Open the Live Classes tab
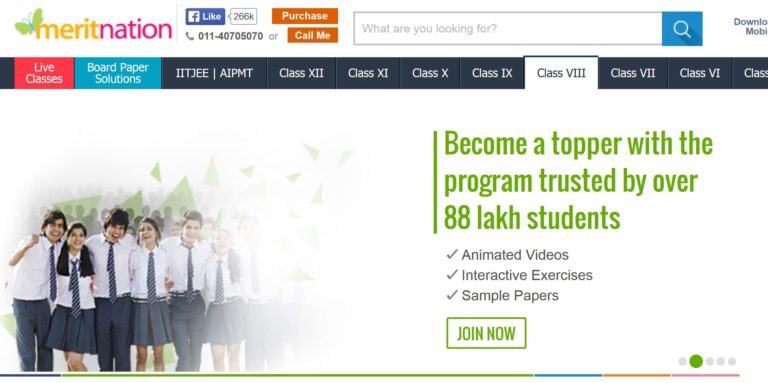768x383 pixels. [44, 73]
